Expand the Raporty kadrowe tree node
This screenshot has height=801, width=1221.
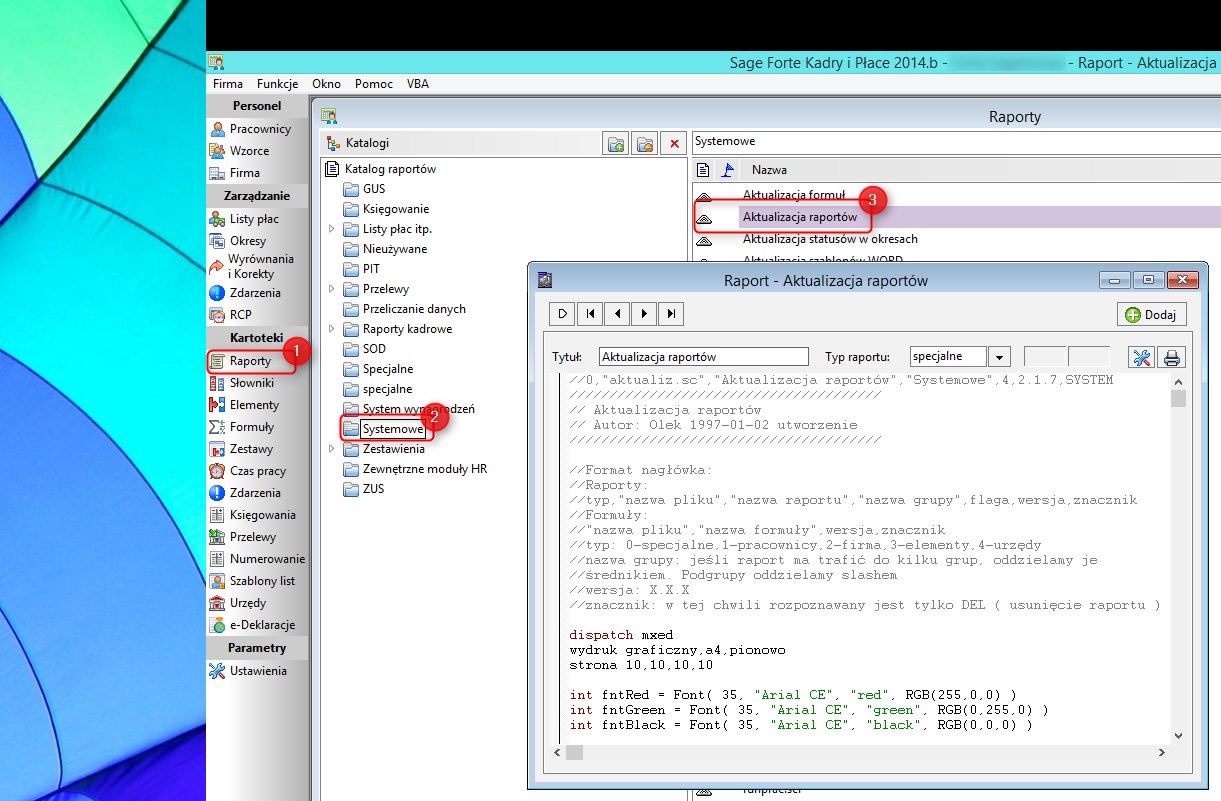(332, 329)
